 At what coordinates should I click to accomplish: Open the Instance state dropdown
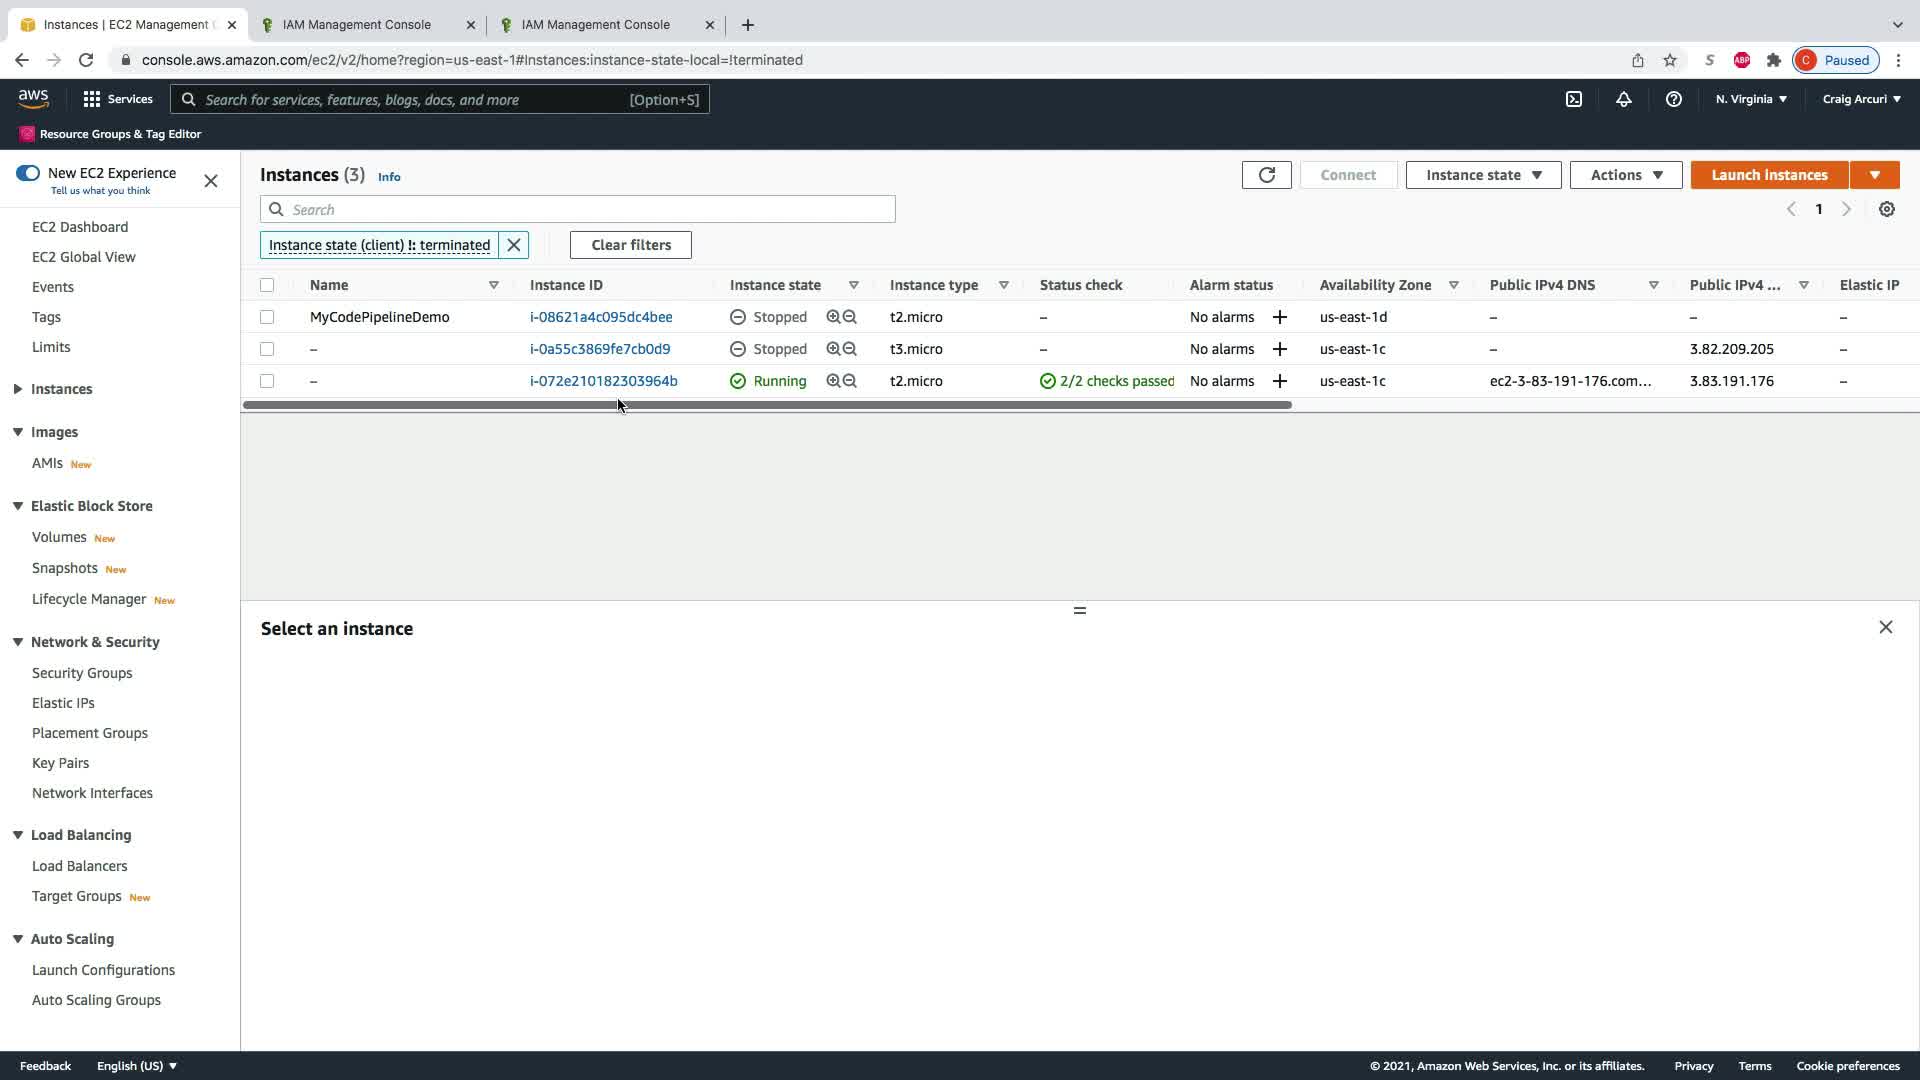(x=1483, y=175)
